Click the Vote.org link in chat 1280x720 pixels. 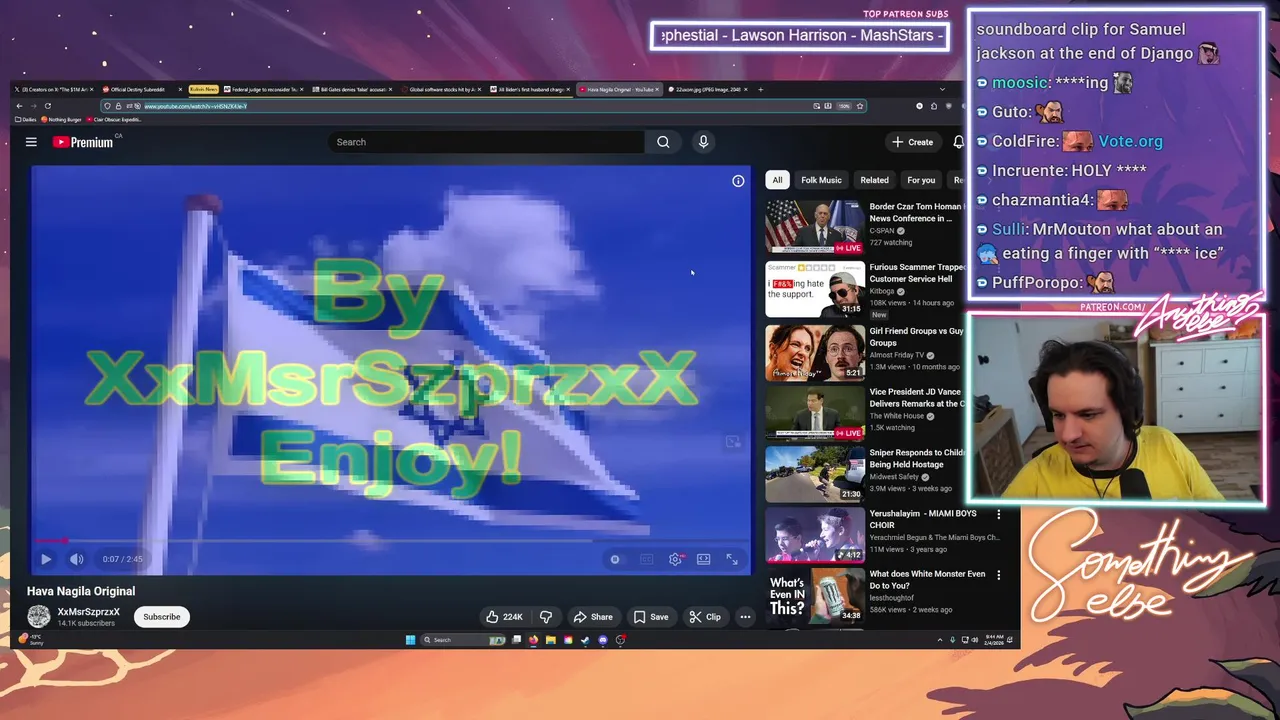1130,141
